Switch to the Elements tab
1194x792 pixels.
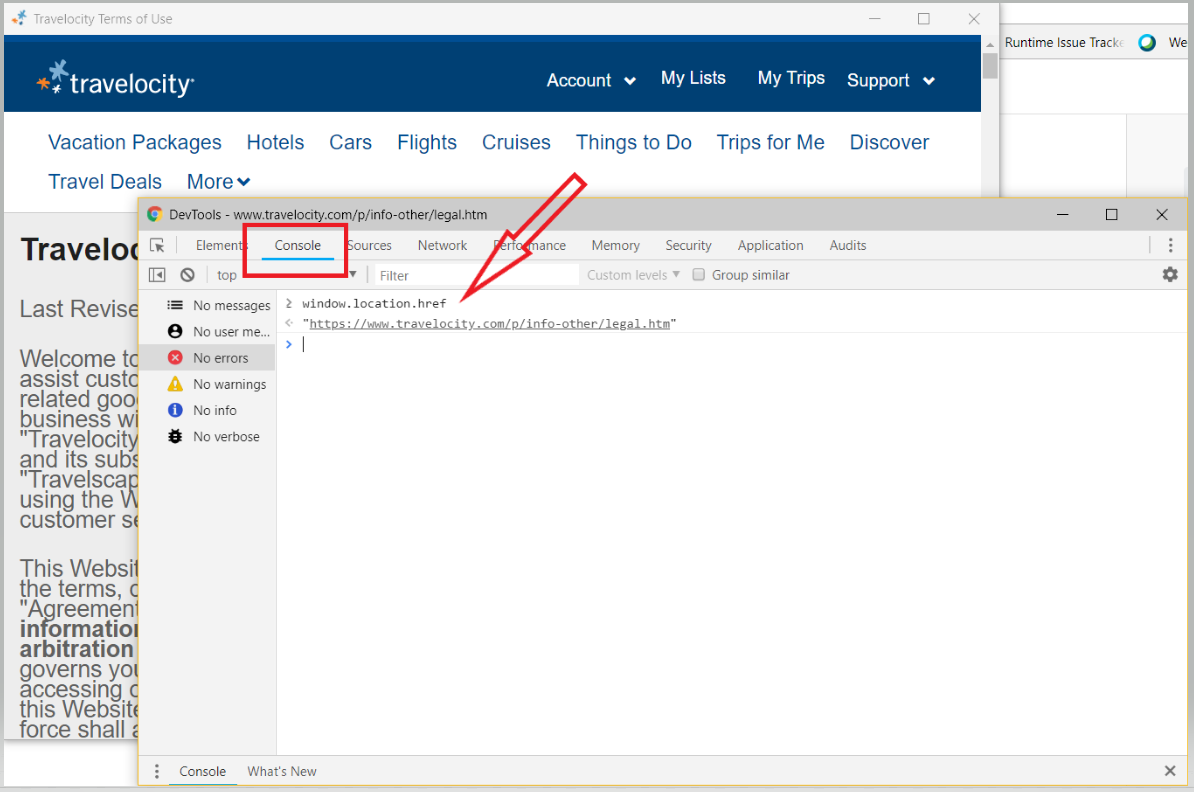[220, 245]
